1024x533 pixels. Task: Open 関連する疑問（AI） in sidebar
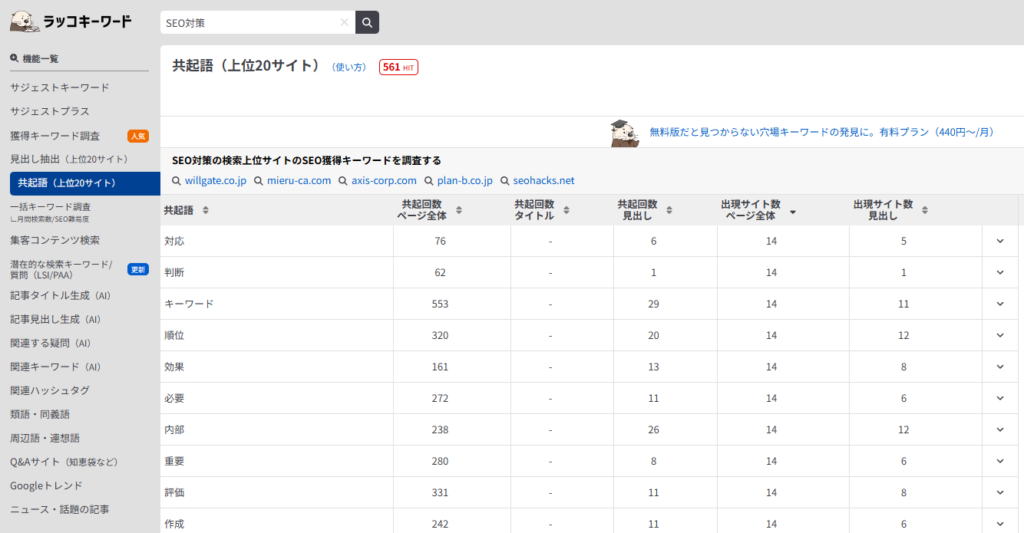(x=50, y=344)
